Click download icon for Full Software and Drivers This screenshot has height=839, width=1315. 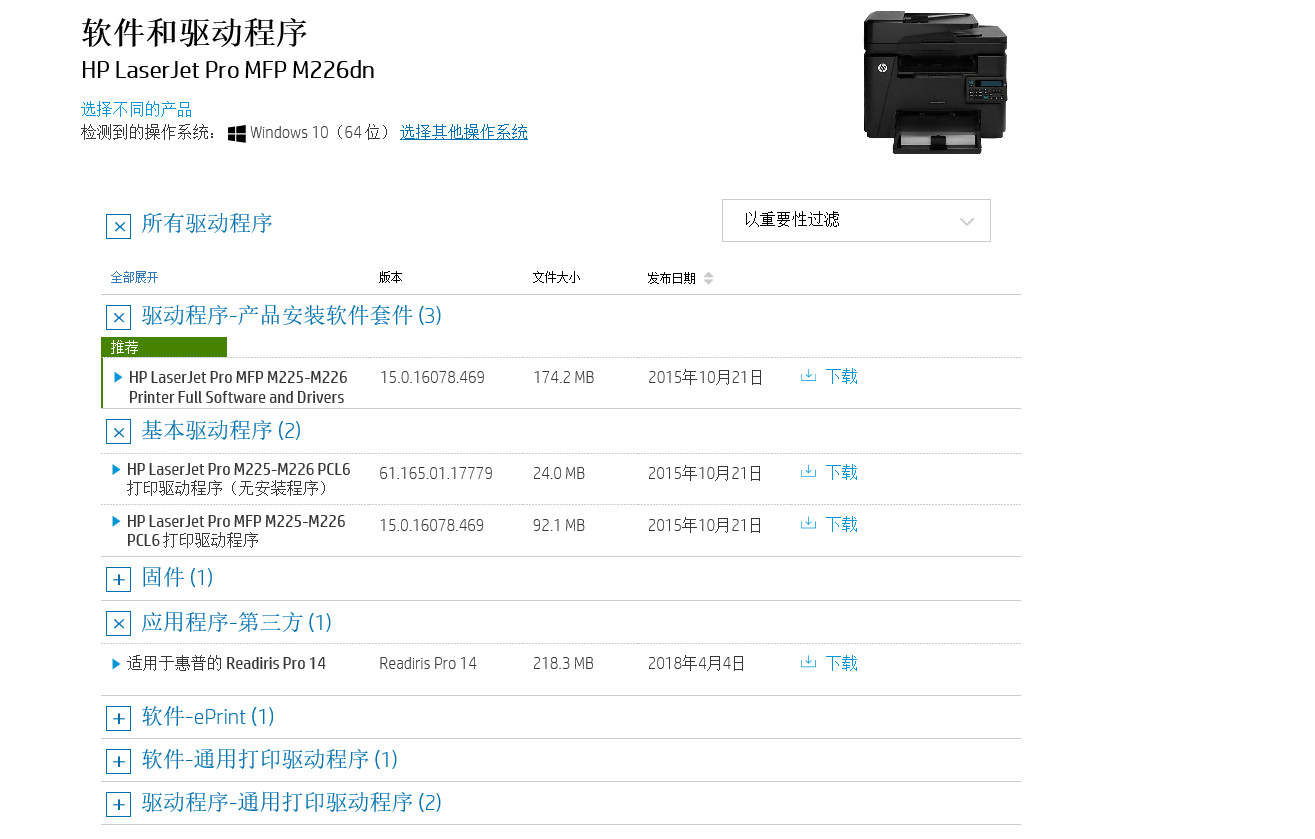click(809, 376)
